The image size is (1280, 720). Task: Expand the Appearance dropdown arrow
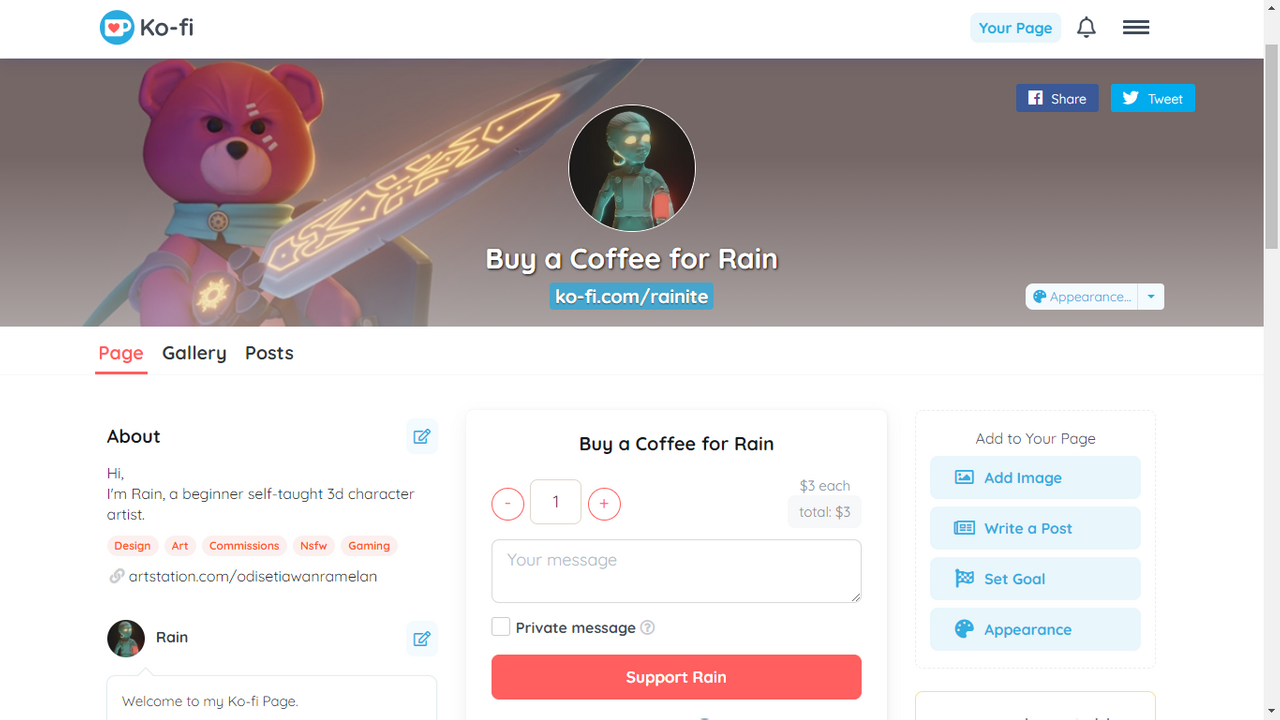click(1151, 297)
